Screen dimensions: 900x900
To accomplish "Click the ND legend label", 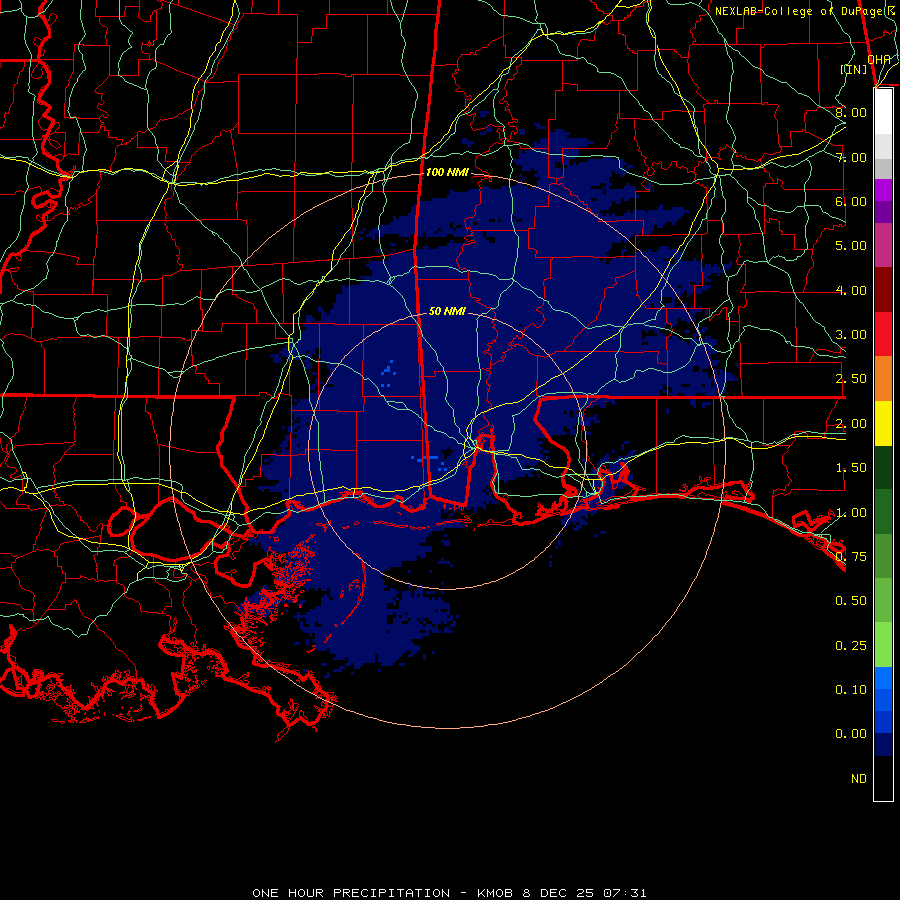I will (859, 779).
